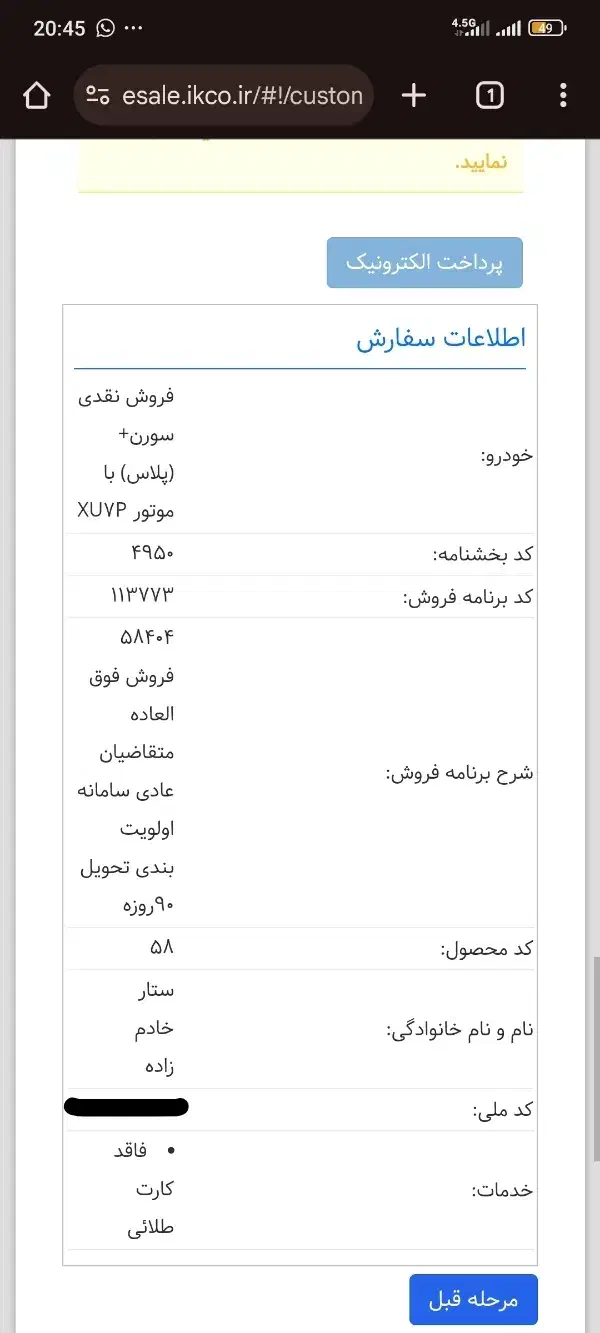
Task: Select the فاقد کارت طلائی bullet item
Action: click(145, 1188)
